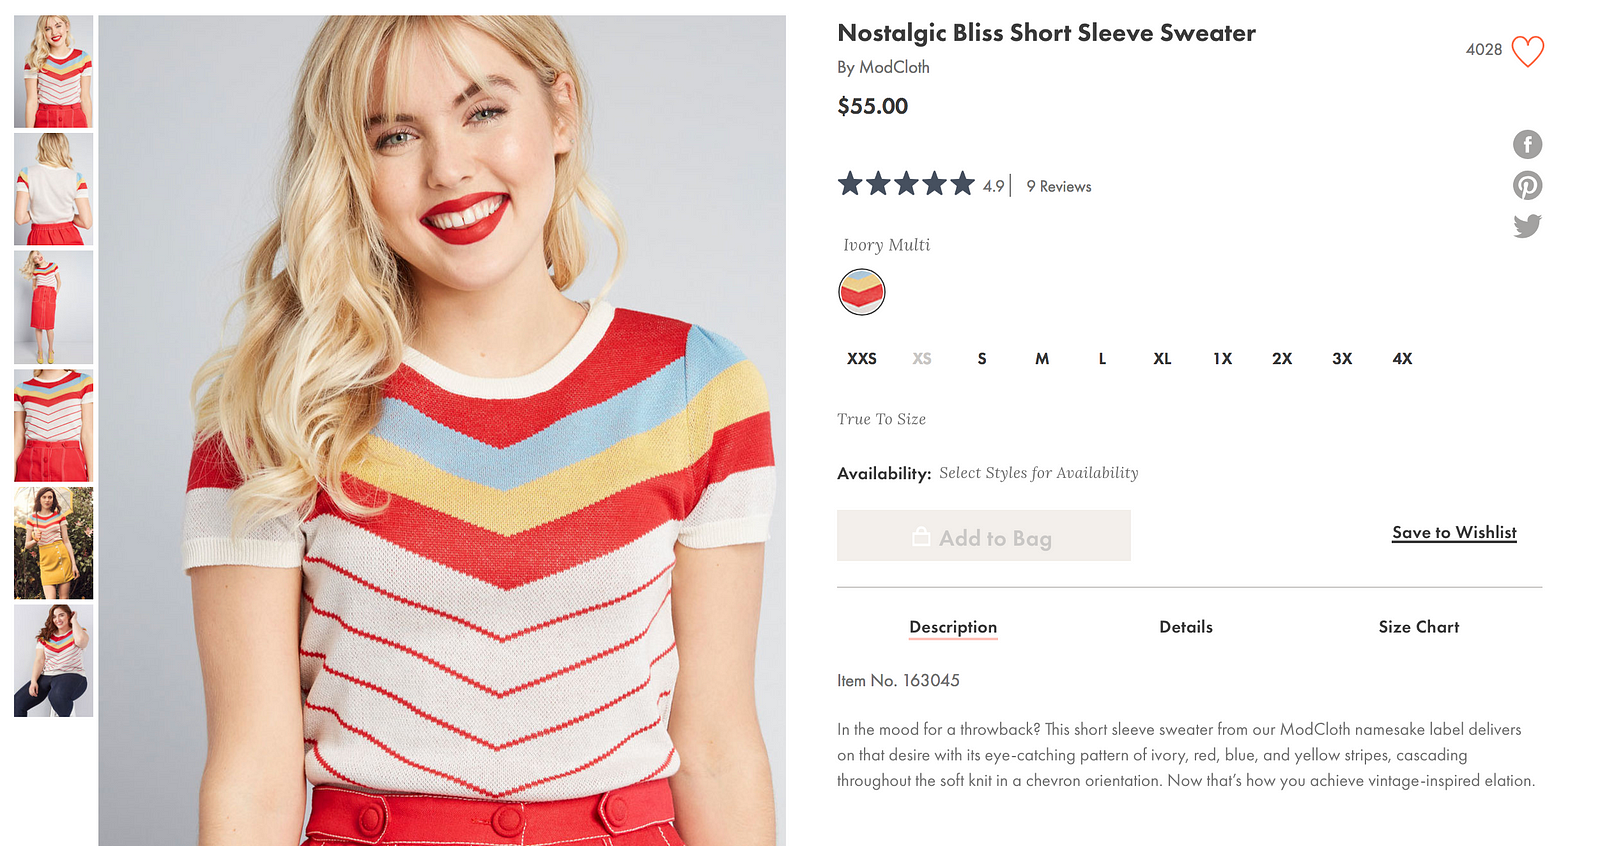1600x846 pixels.
Task: Share product on Facebook
Action: pyautogui.click(x=1527, y=145)
